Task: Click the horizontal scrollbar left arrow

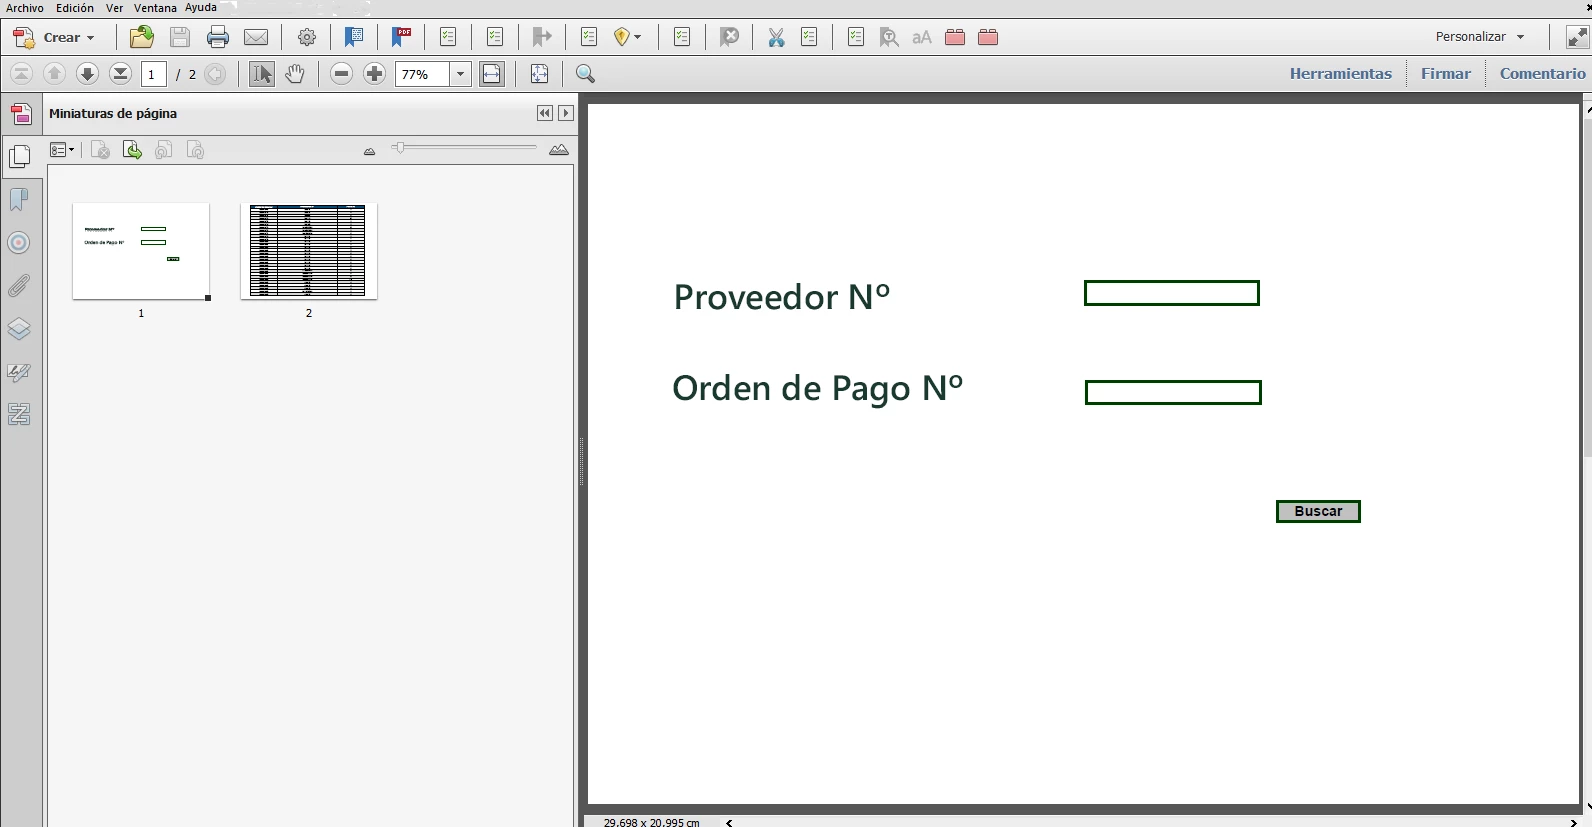Action: click(730, 822)
